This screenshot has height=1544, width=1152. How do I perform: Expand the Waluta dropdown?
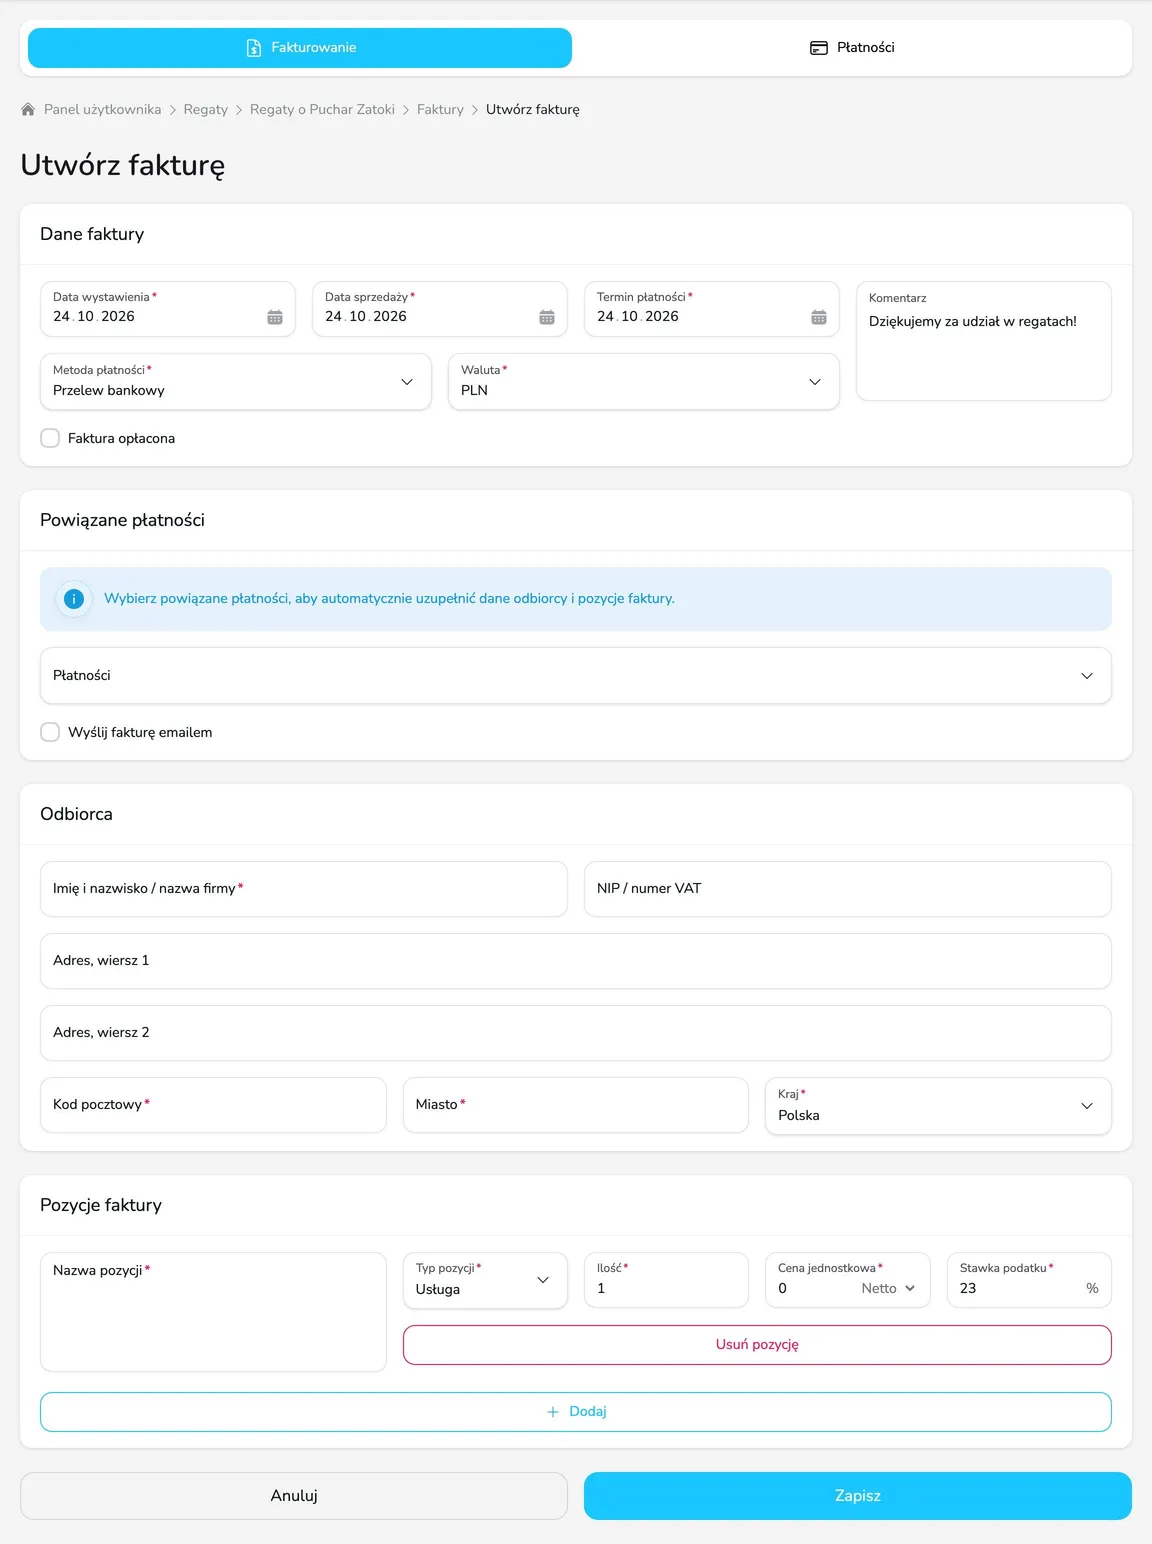[x=644, y=381]
